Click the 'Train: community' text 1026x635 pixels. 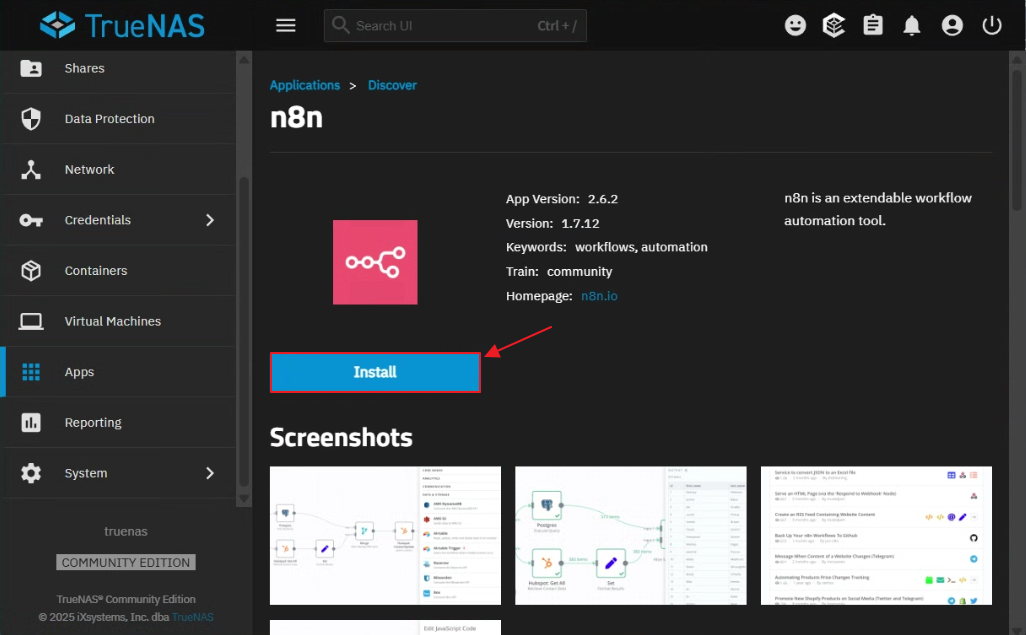[559, 272]
